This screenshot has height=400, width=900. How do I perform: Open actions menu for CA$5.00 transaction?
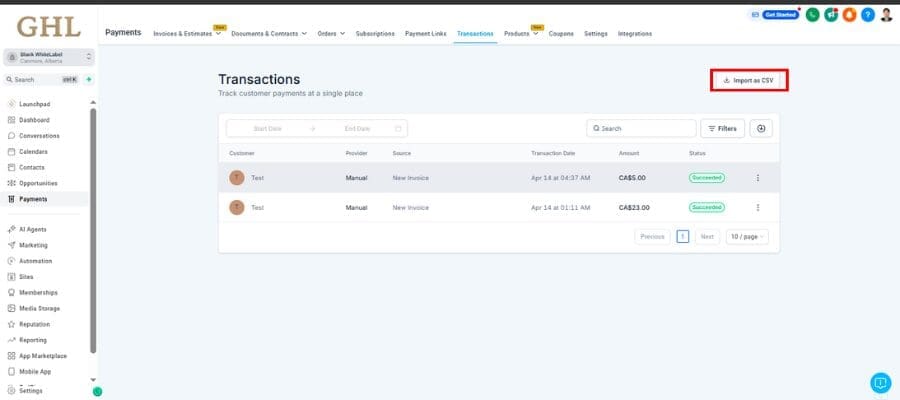click(x=758, y=178)
